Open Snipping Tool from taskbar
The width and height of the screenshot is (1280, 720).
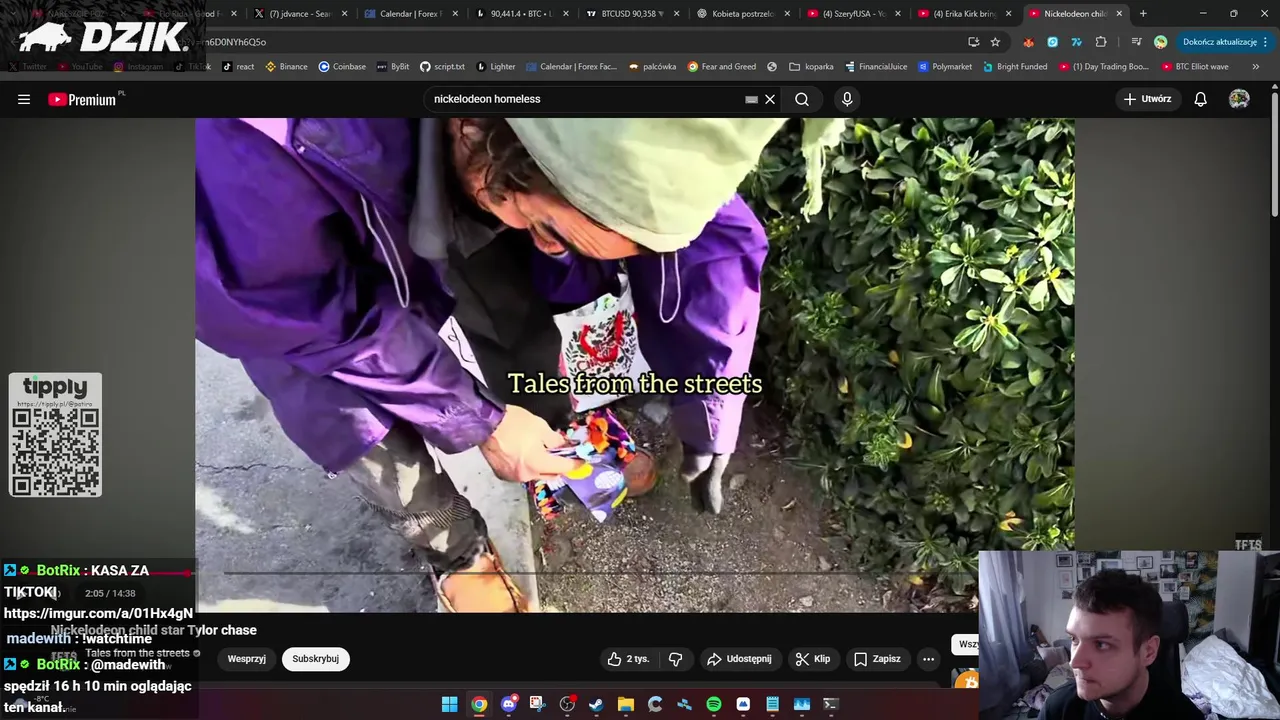(x=537, y=704)
